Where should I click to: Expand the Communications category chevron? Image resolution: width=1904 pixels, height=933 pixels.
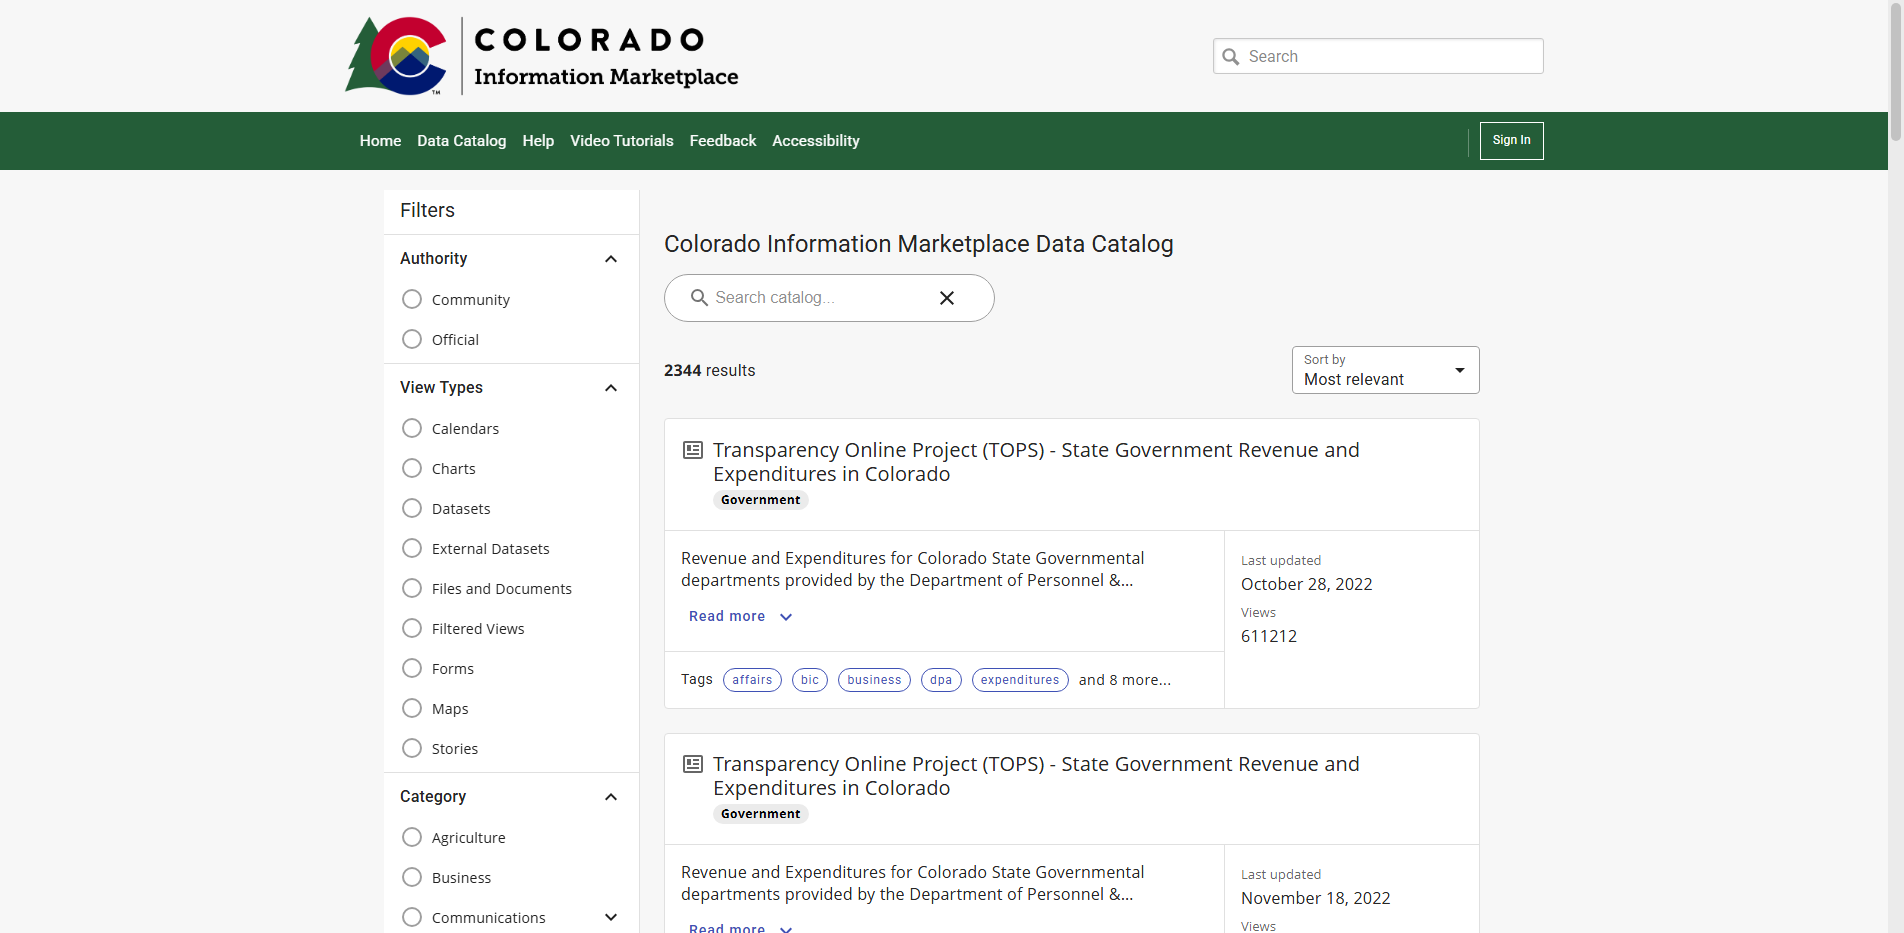click(x=610, y=917)
